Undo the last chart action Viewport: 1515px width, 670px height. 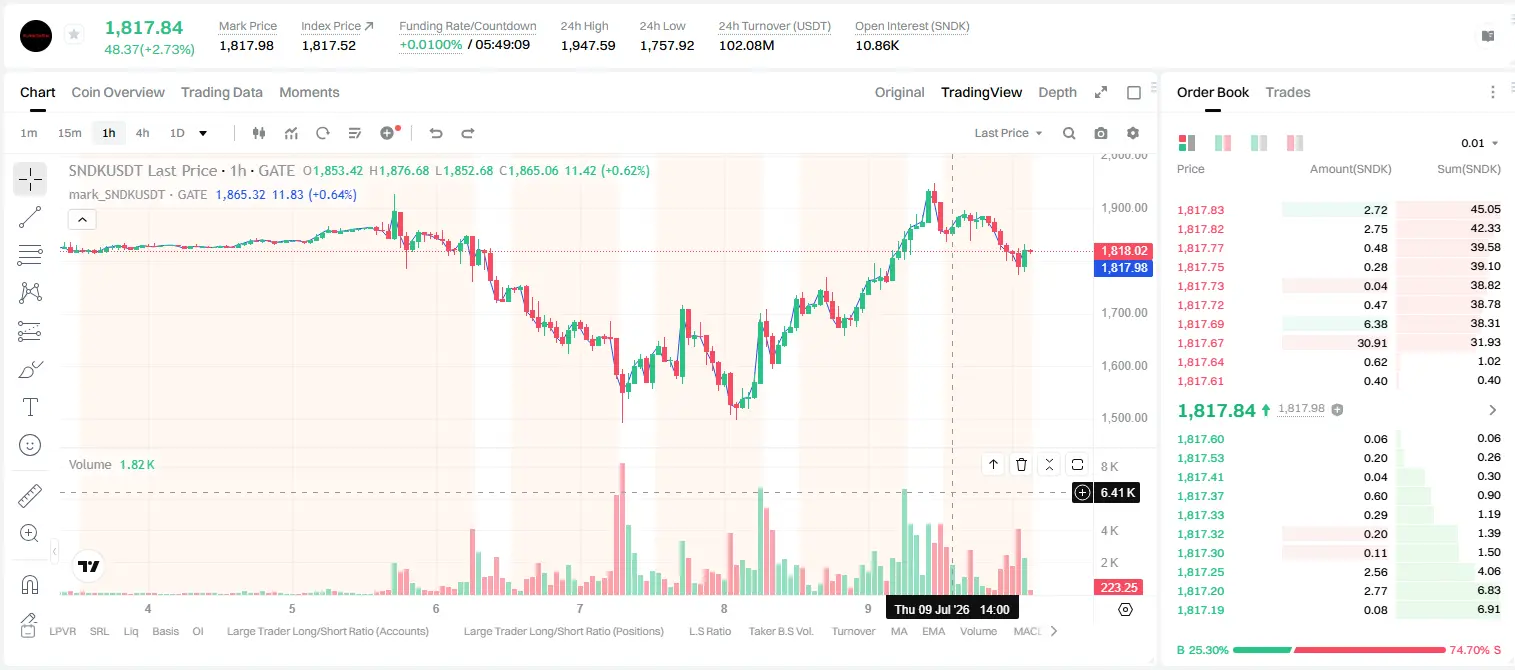435,133
